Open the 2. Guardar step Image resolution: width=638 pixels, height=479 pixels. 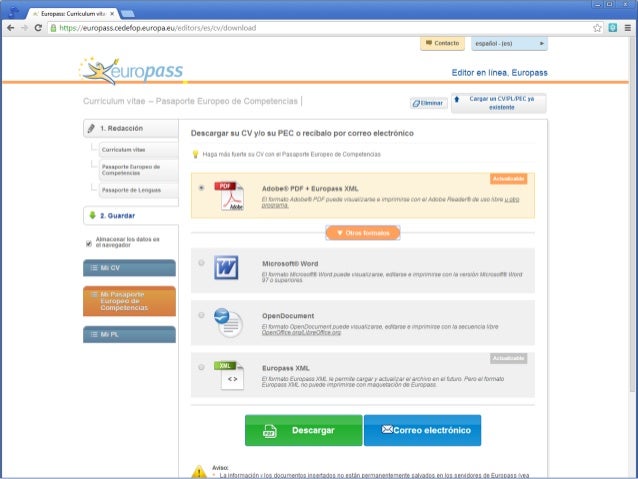(x=131, y=215)
